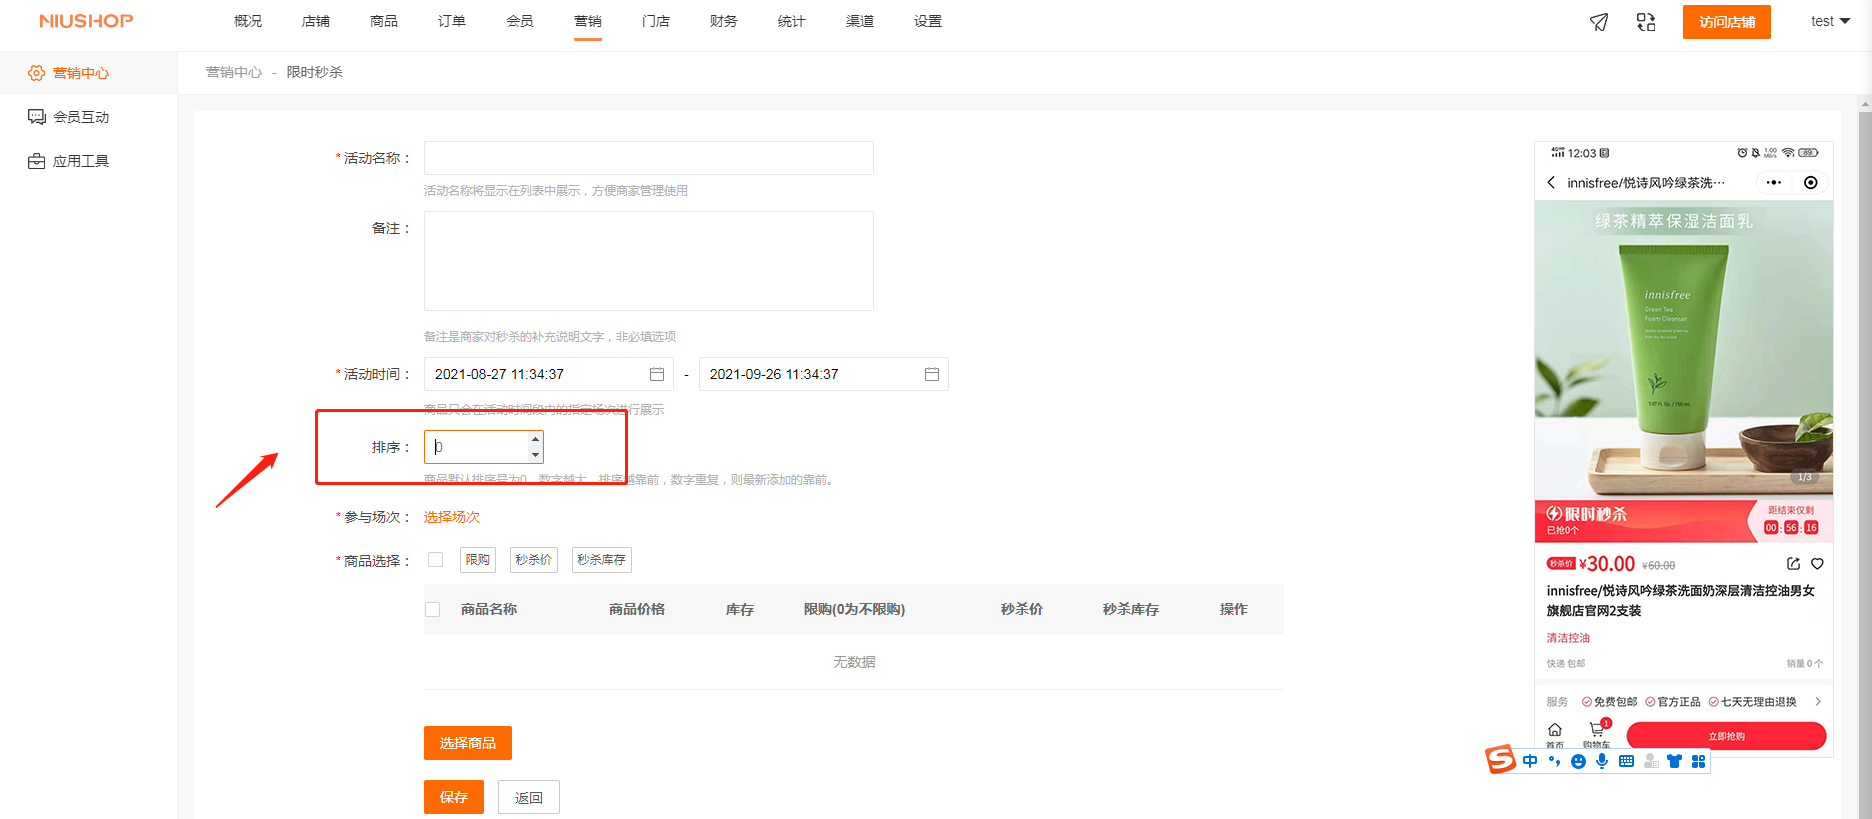Open the paper plane send icon

(x=1599, y=22)
